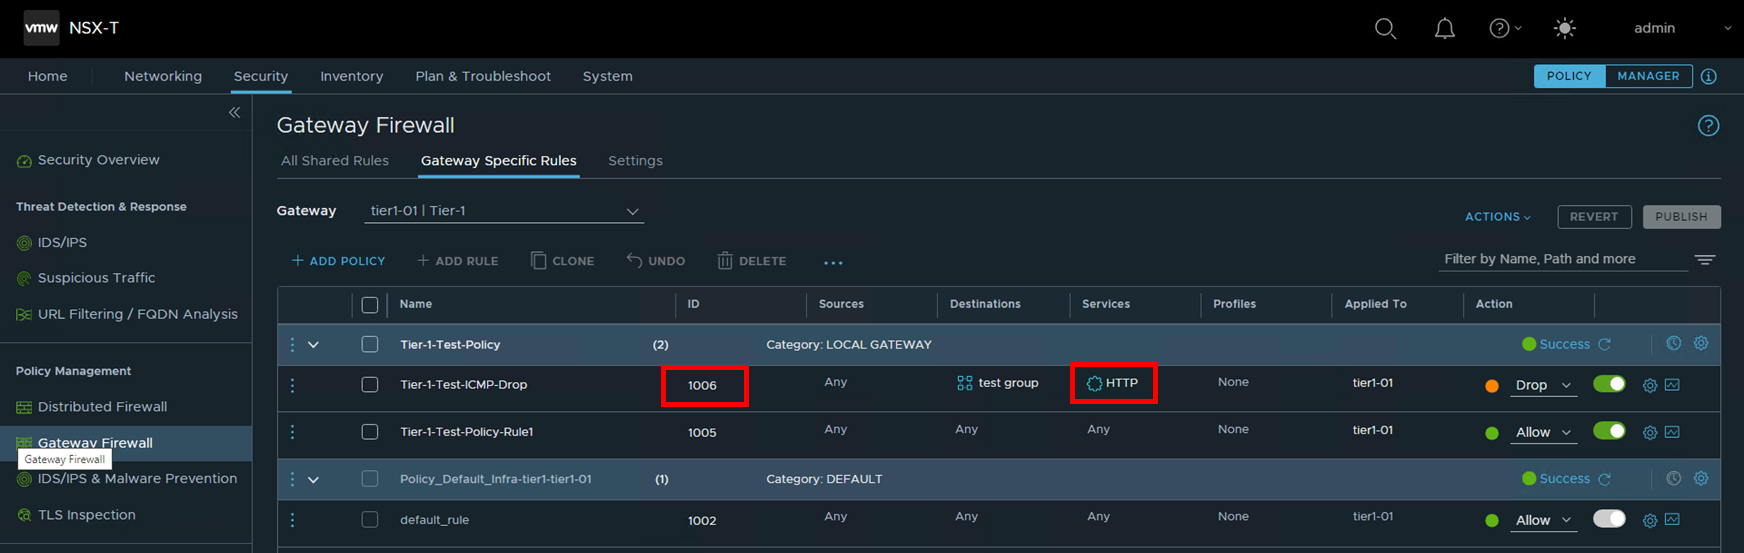Open clock icon for Tier-1-Test-Policy
1744x553 pixels.
[1673, 343]
